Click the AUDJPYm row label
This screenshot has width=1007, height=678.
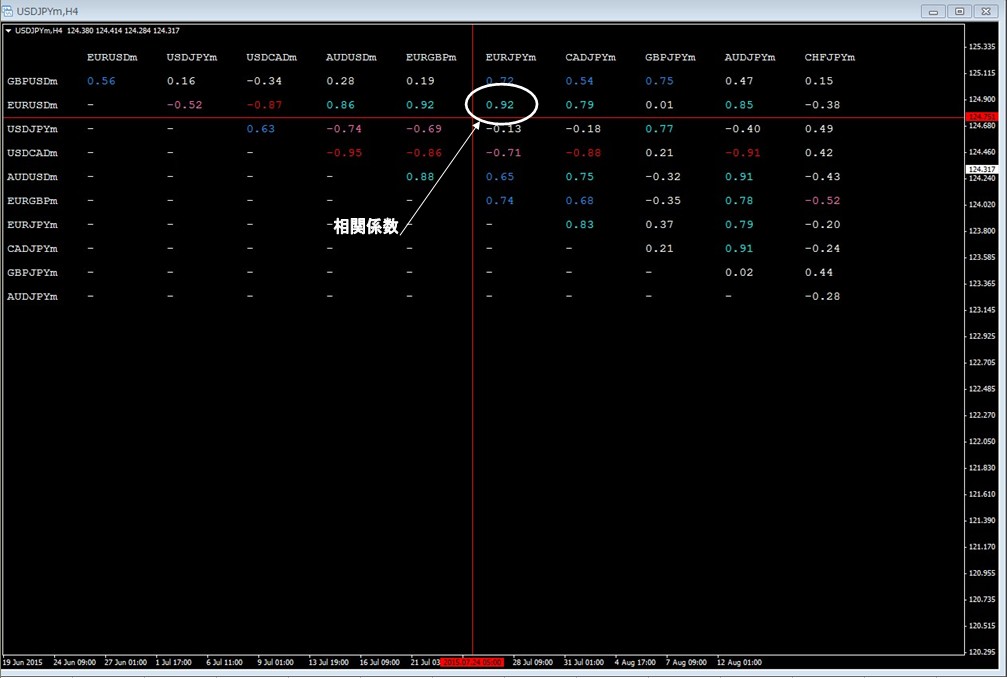coord(32,297)
